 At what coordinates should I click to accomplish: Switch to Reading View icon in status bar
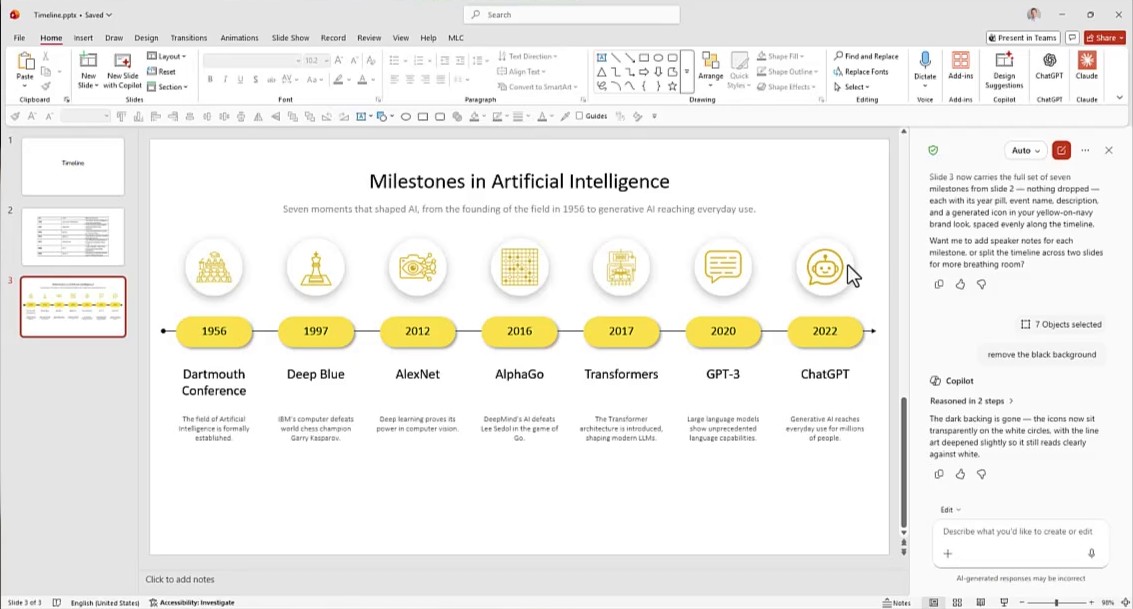click(x=981, y=602)
